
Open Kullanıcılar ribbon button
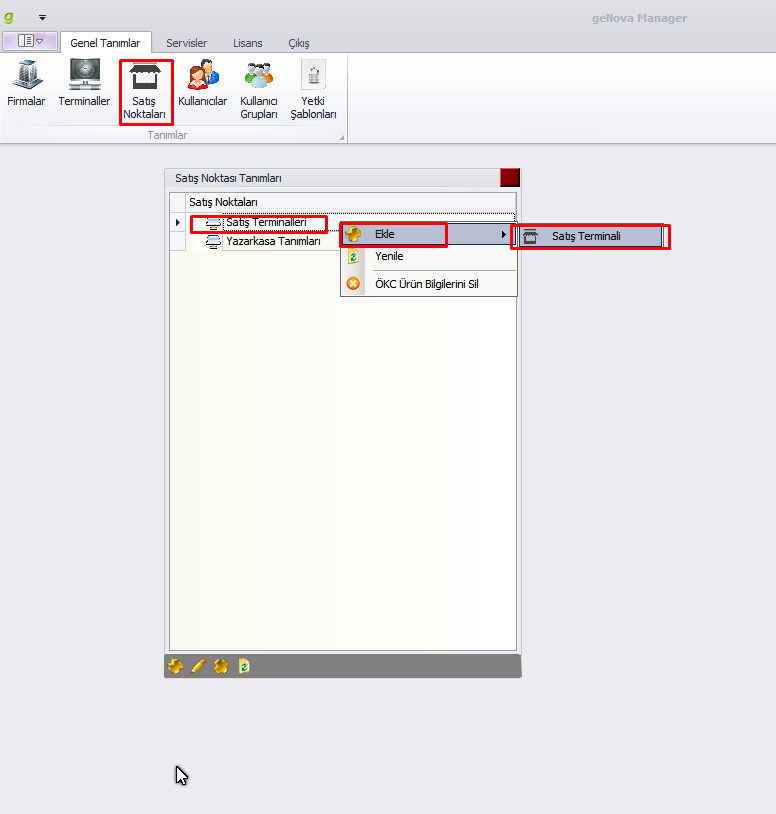(x=202, y=84)
